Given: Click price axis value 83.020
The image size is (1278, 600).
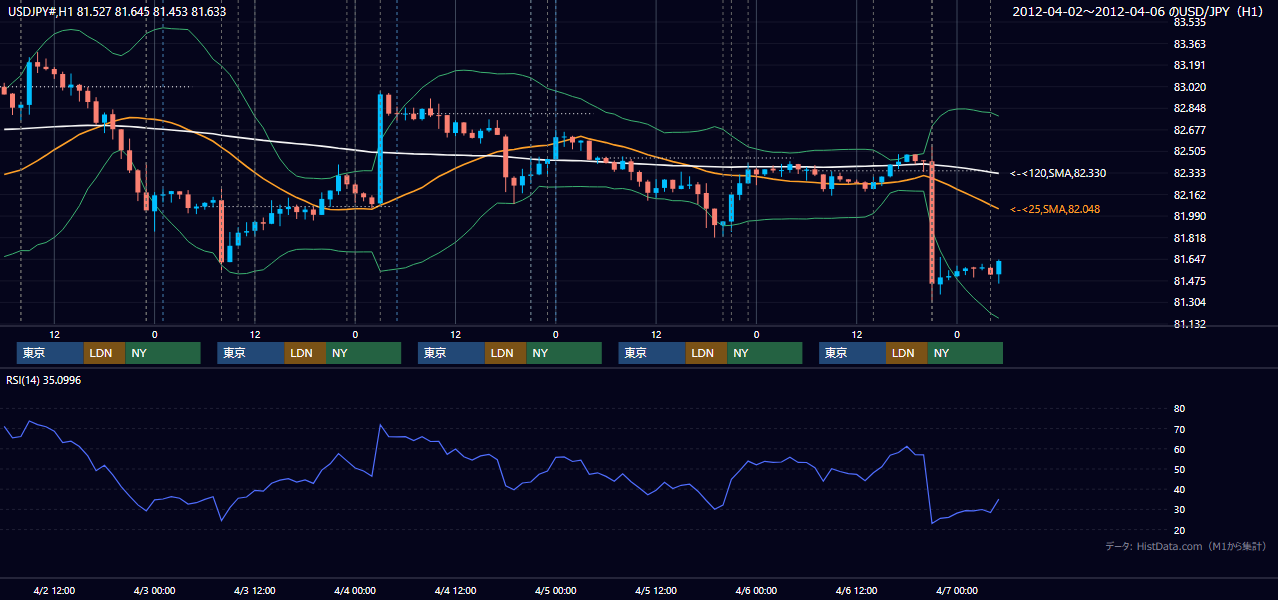Looking at the screenshot, I should pos(1189,87).
